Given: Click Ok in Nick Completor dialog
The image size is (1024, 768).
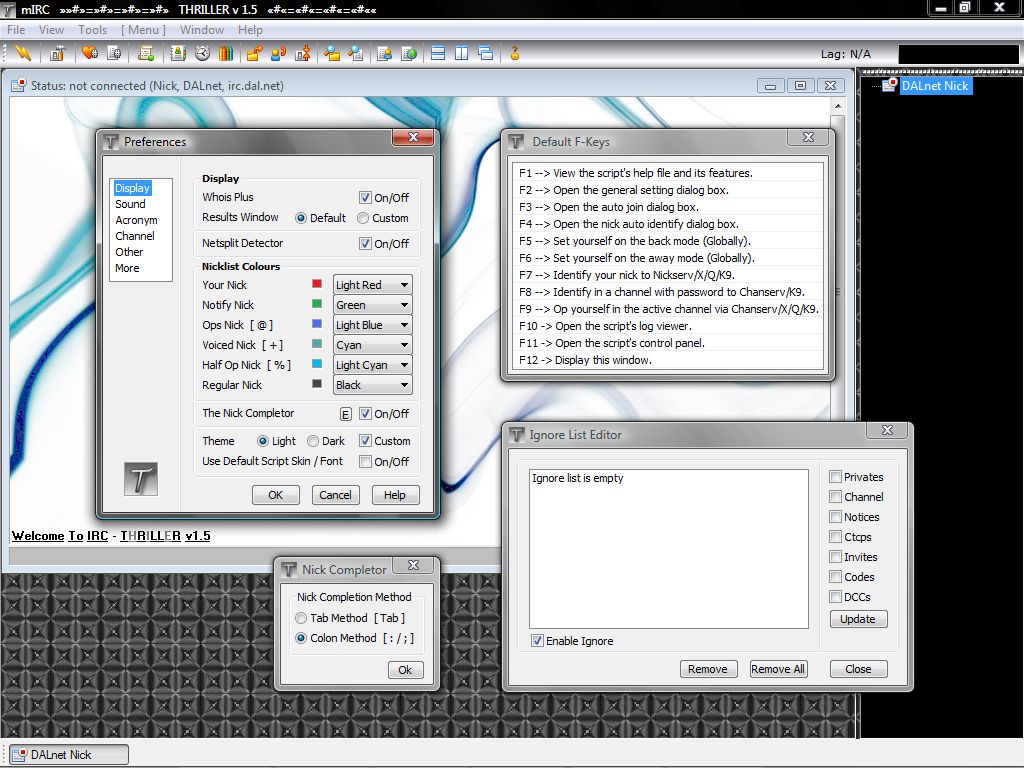Looking at the screenshot, I should click(x=406, y=670).
